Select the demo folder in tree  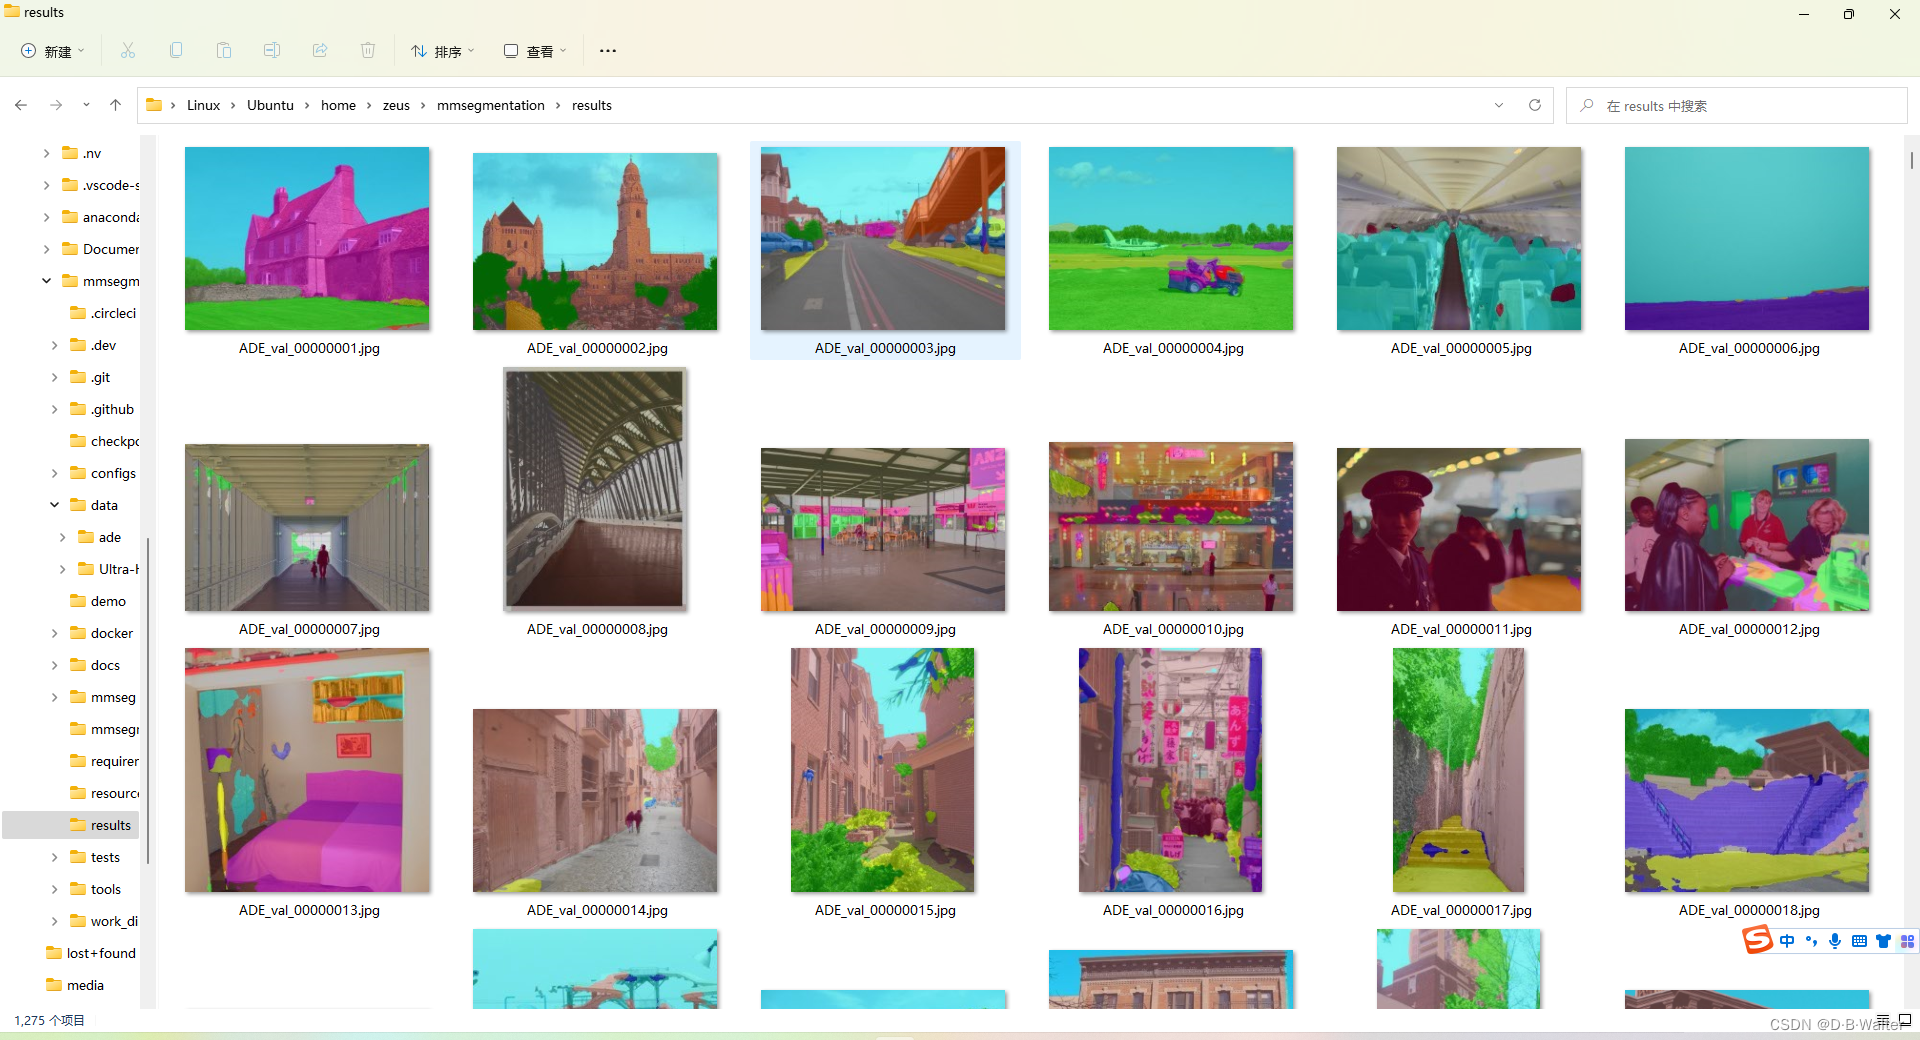97,601
